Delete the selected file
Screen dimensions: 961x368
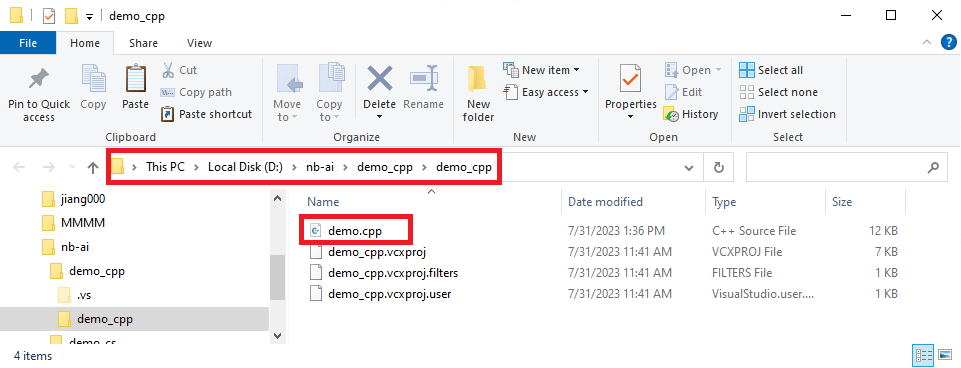click(x=379, y=86)
